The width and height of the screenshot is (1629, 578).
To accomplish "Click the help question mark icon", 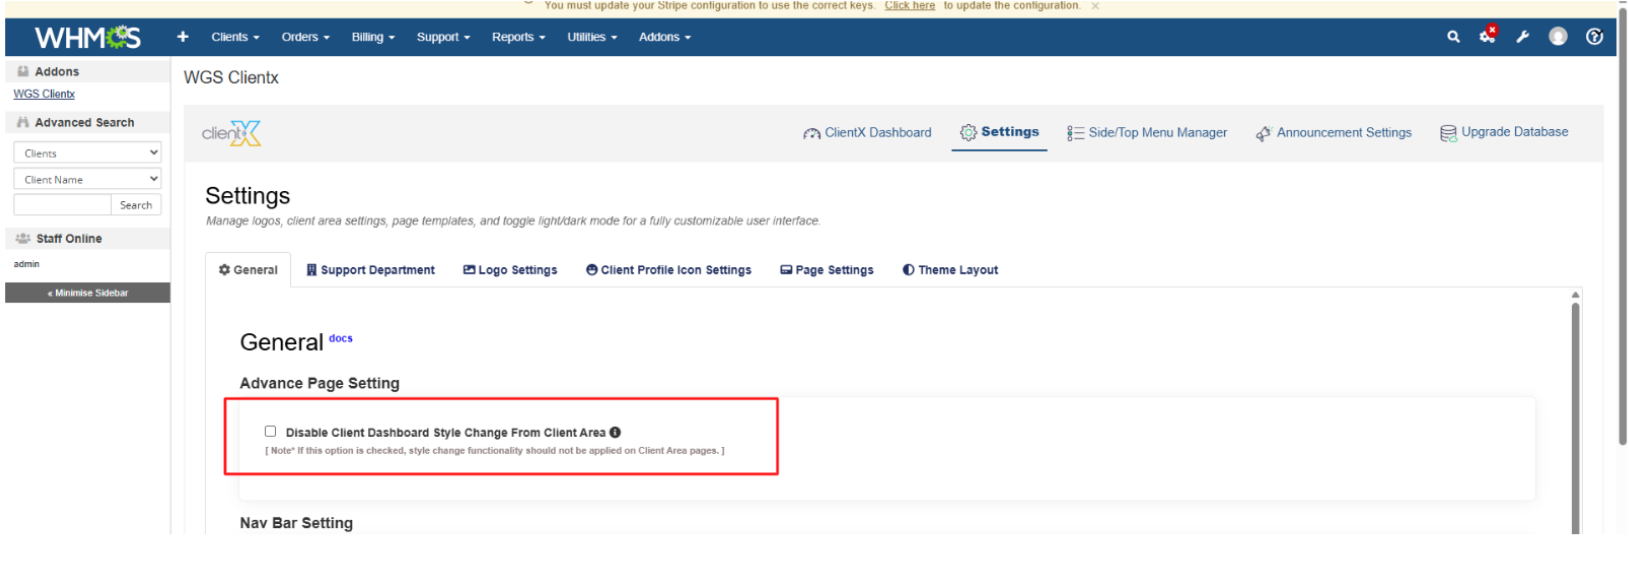I will tap(1594, 37).
